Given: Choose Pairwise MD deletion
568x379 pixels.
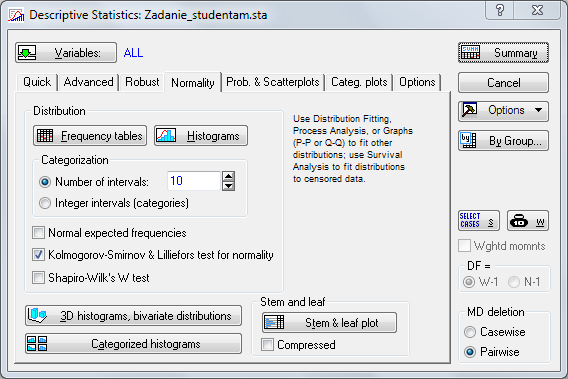Looking at the screenshot, I should [x=470, y=352].
